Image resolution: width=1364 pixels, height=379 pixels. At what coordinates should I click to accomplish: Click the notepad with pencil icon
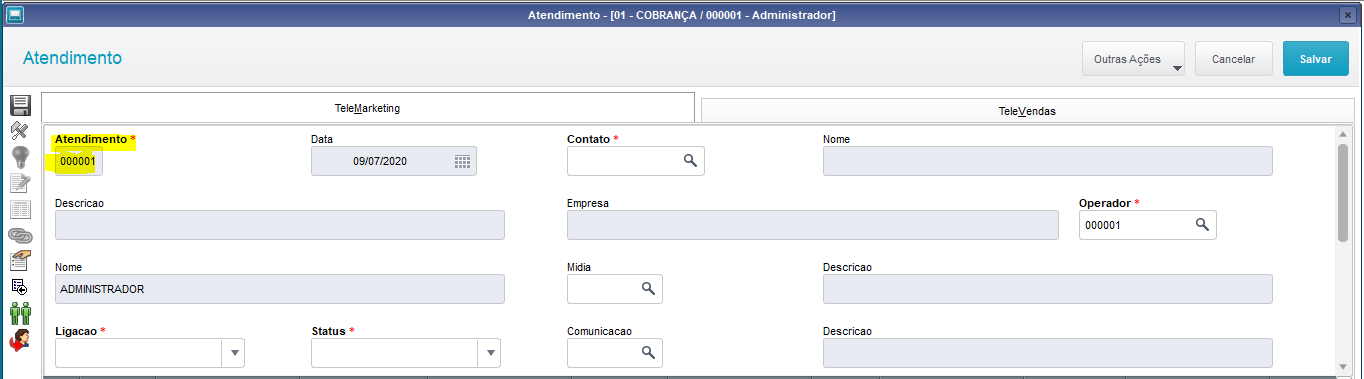(20, 183)
